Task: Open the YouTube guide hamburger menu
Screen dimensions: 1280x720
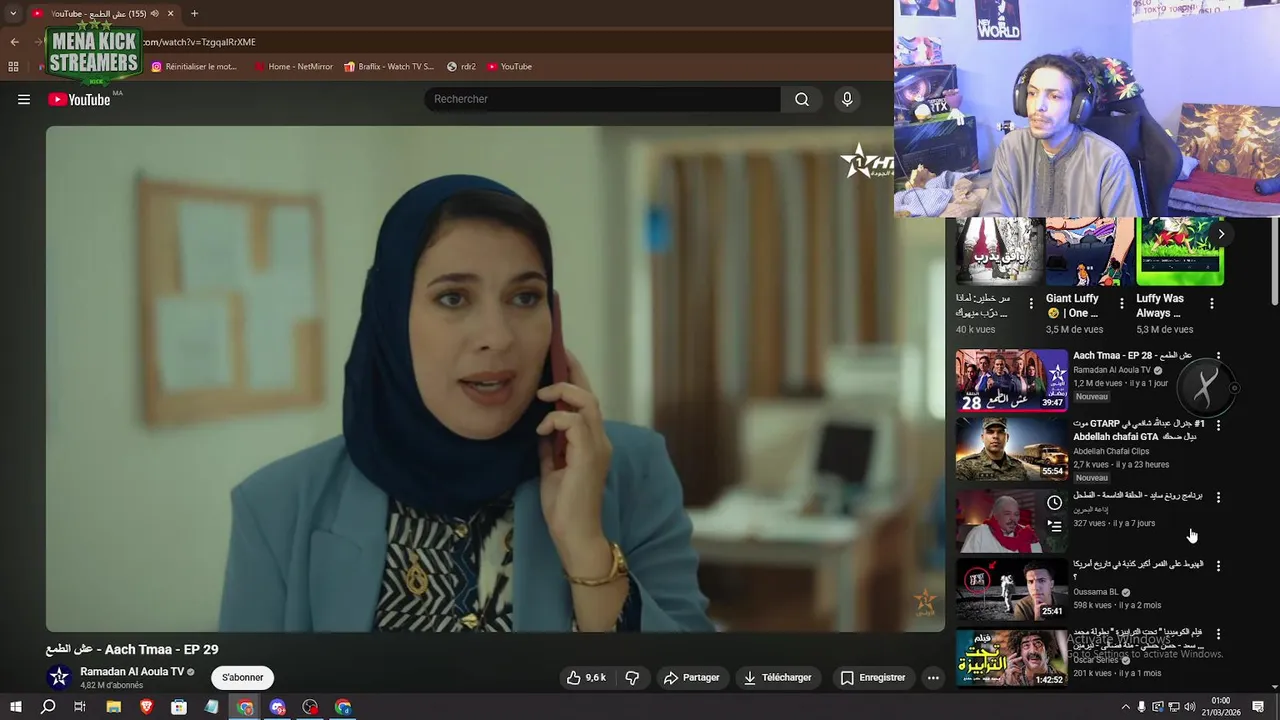Action: point(24,99)
